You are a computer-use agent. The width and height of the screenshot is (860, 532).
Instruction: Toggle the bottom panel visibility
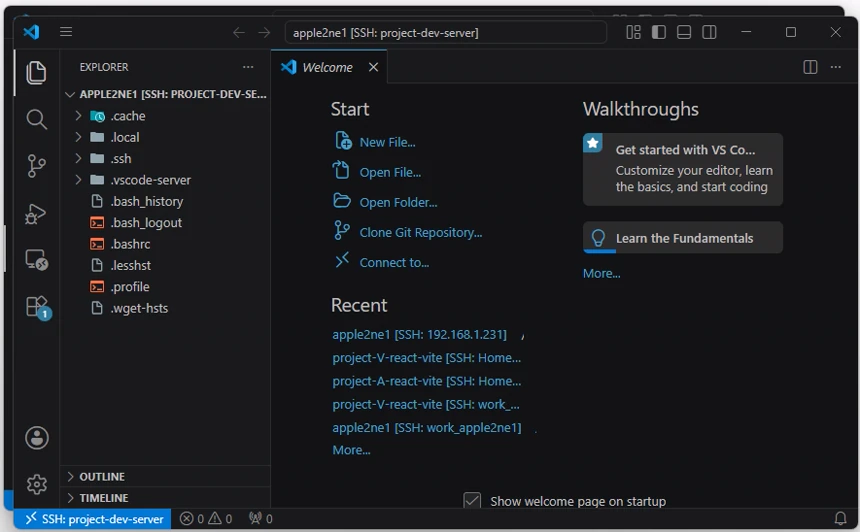click(684, 32)
